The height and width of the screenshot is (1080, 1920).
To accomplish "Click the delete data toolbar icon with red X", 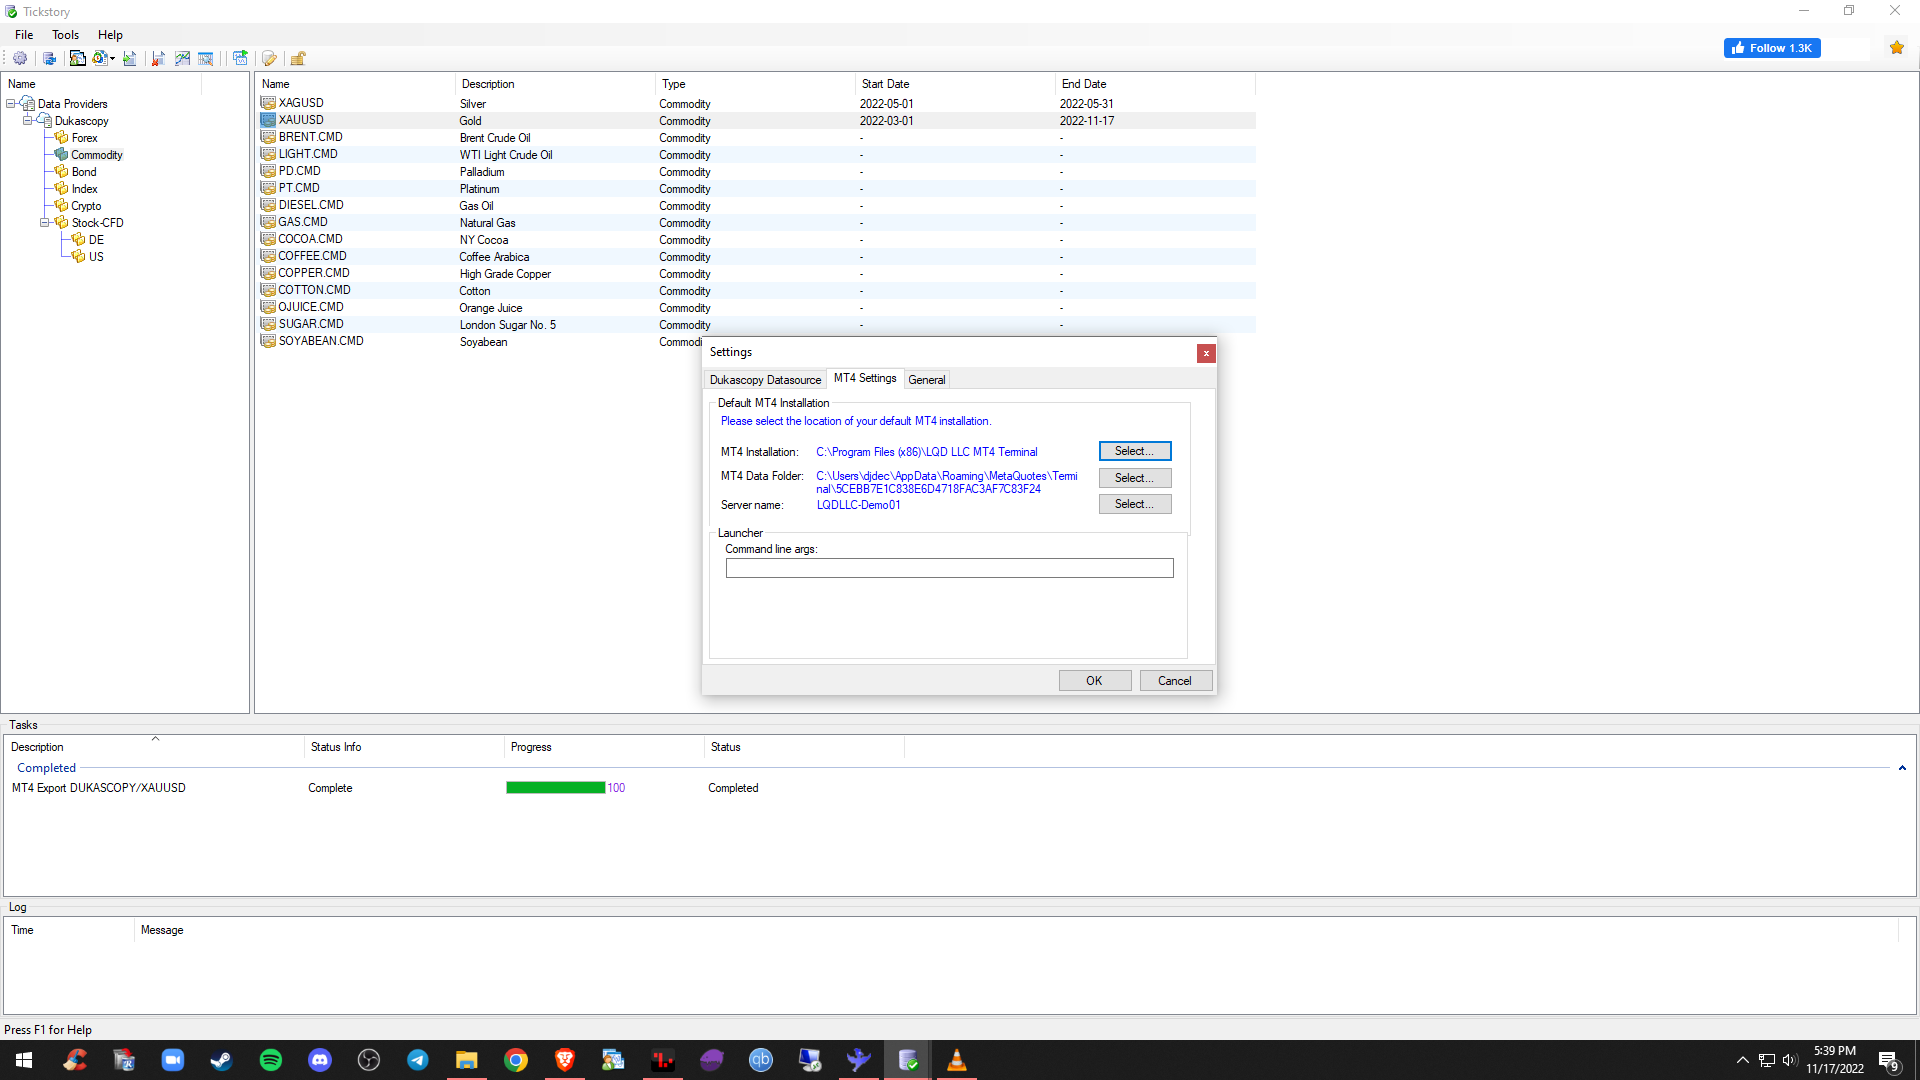I will [158, 58].
